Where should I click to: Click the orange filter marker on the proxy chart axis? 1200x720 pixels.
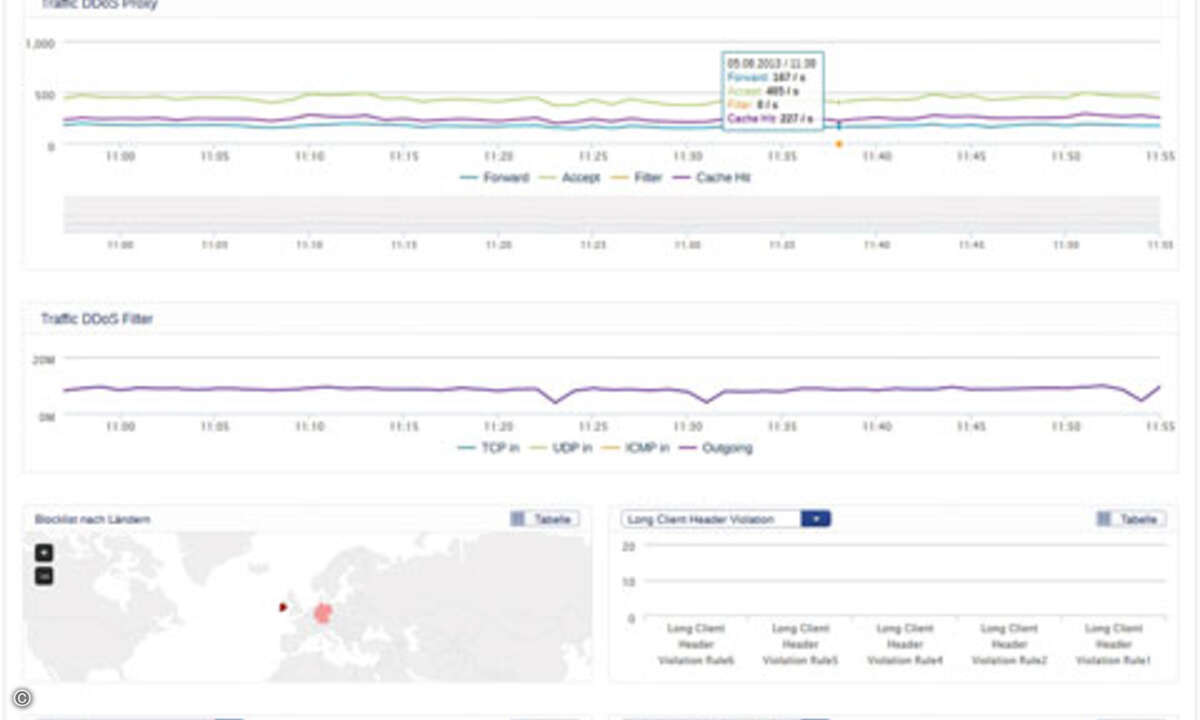tap(838, 144)
